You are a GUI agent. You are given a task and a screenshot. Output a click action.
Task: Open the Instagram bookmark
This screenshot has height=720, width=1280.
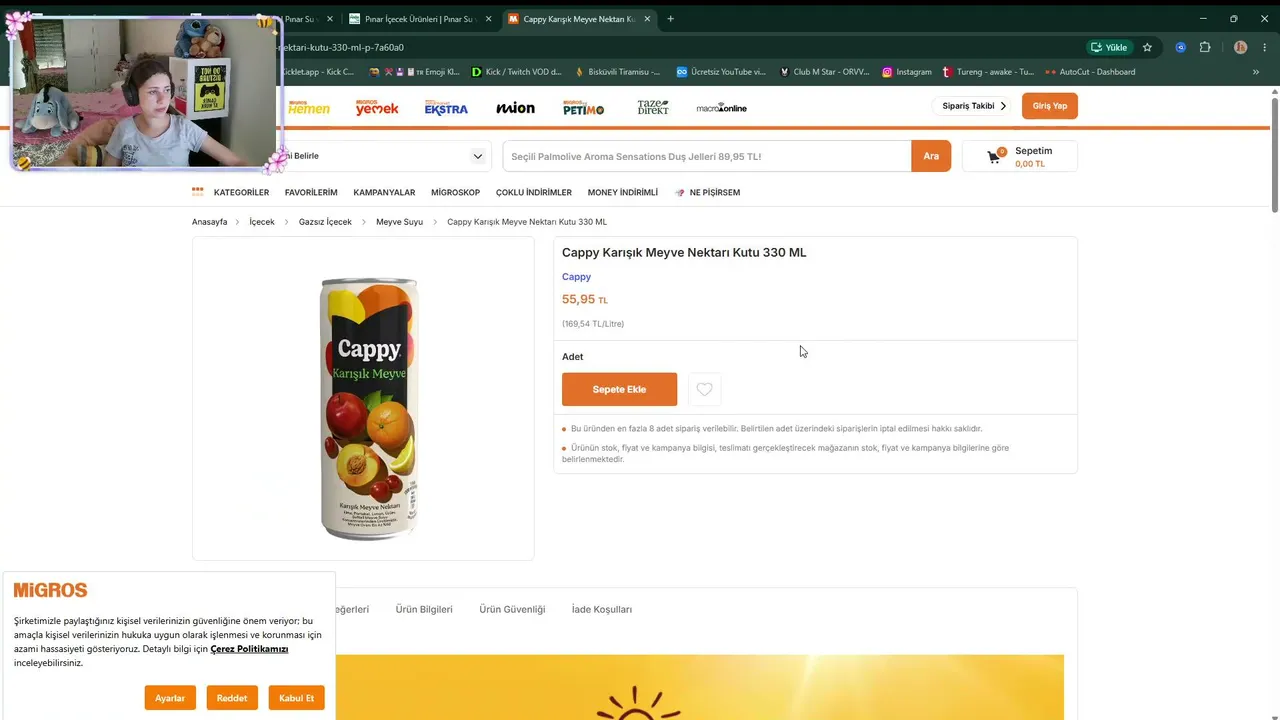click(x=906, y=72)
